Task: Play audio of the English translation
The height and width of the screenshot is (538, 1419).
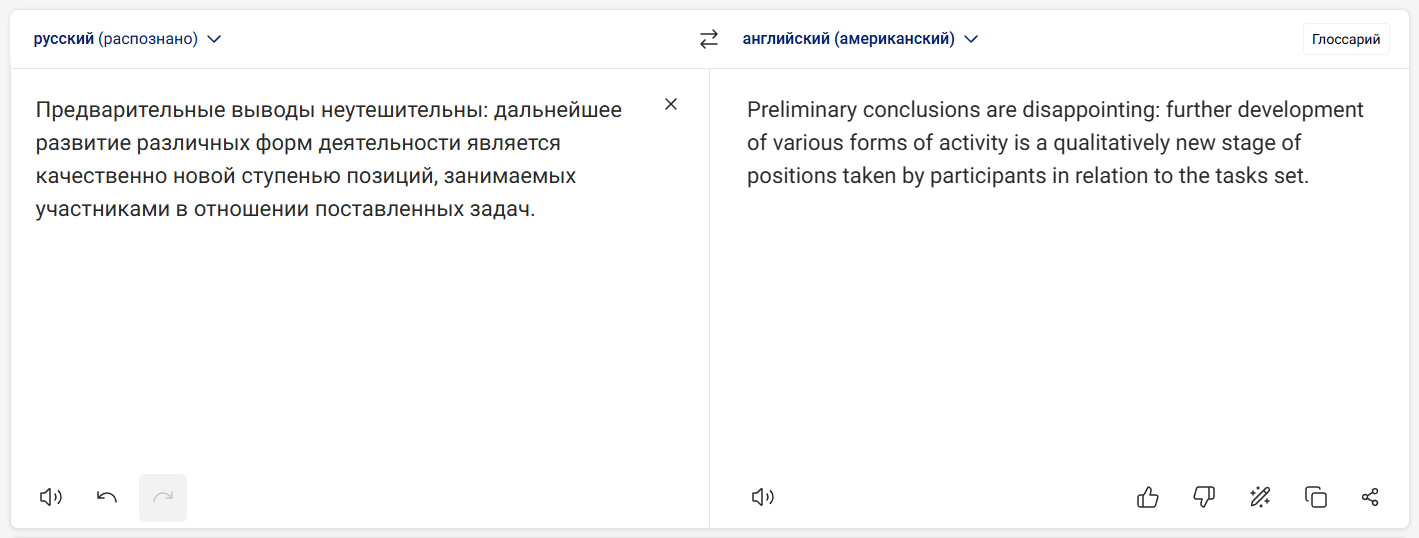Action: pyautogui.click(x=763, y=497)
